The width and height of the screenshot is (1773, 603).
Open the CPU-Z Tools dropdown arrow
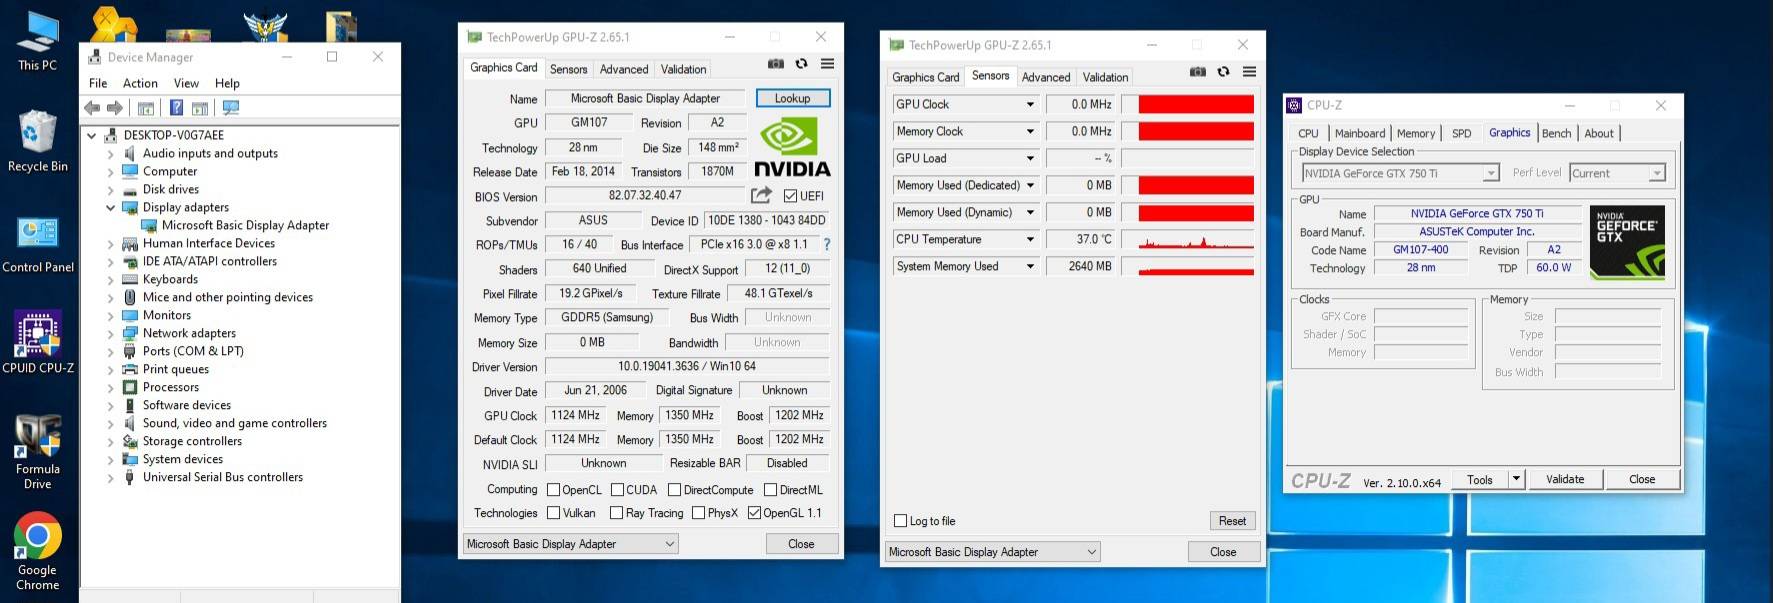point(1516,479)
